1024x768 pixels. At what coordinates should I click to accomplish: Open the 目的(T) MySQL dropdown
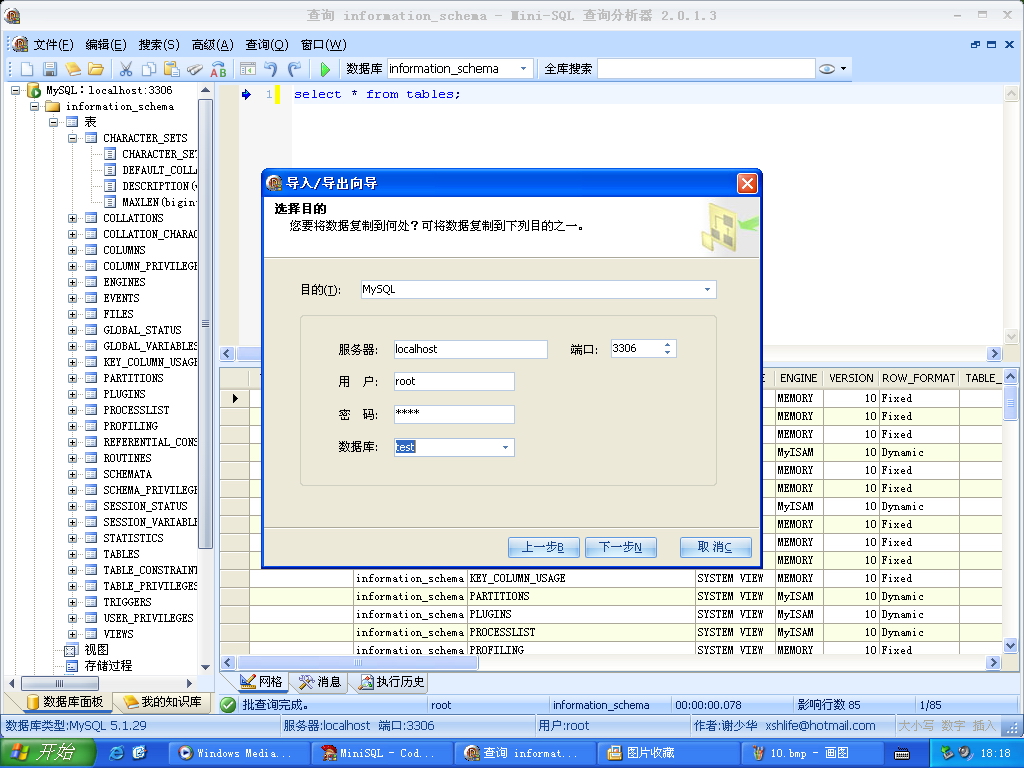(707, 289)
